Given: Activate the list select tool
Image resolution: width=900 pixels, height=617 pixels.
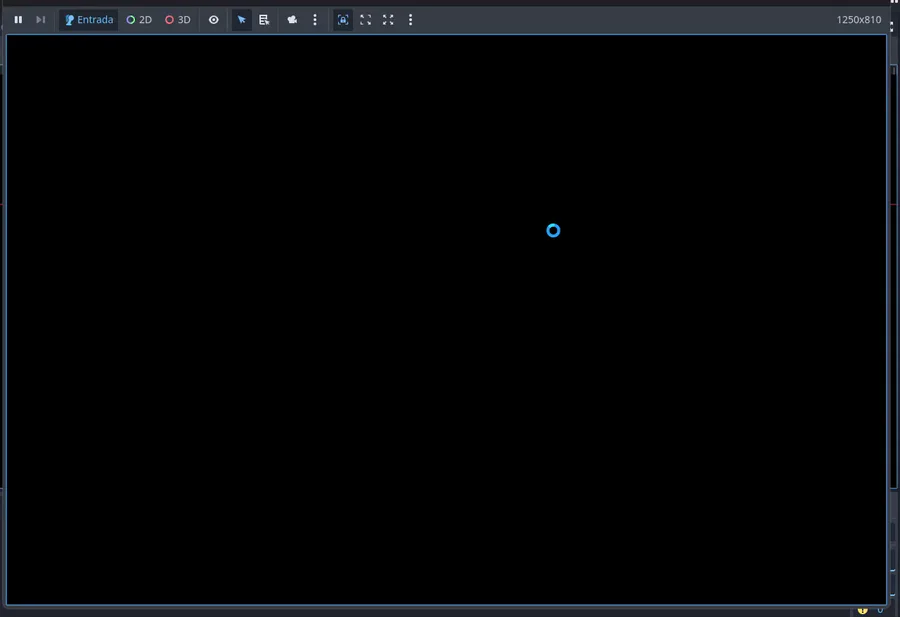Looking at the screenshot, I should [264, 20].
